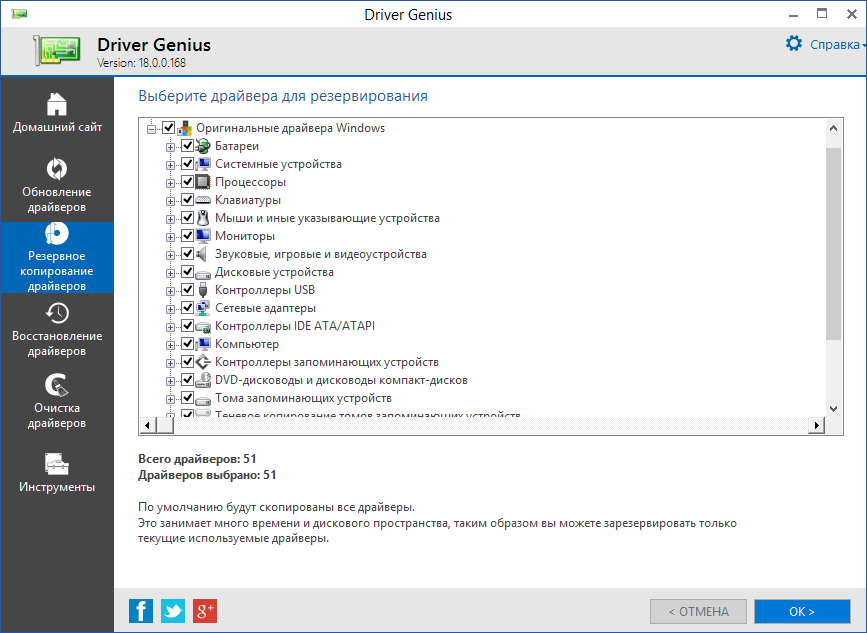Click the Контроллеры USB plug icon

(x=203, y=290)
